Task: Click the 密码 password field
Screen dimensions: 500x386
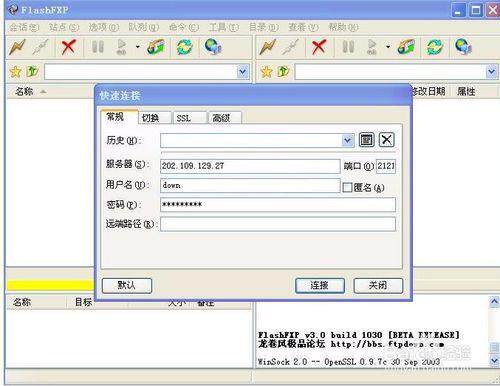Action: pyautogui.click(x=278, y=204)
